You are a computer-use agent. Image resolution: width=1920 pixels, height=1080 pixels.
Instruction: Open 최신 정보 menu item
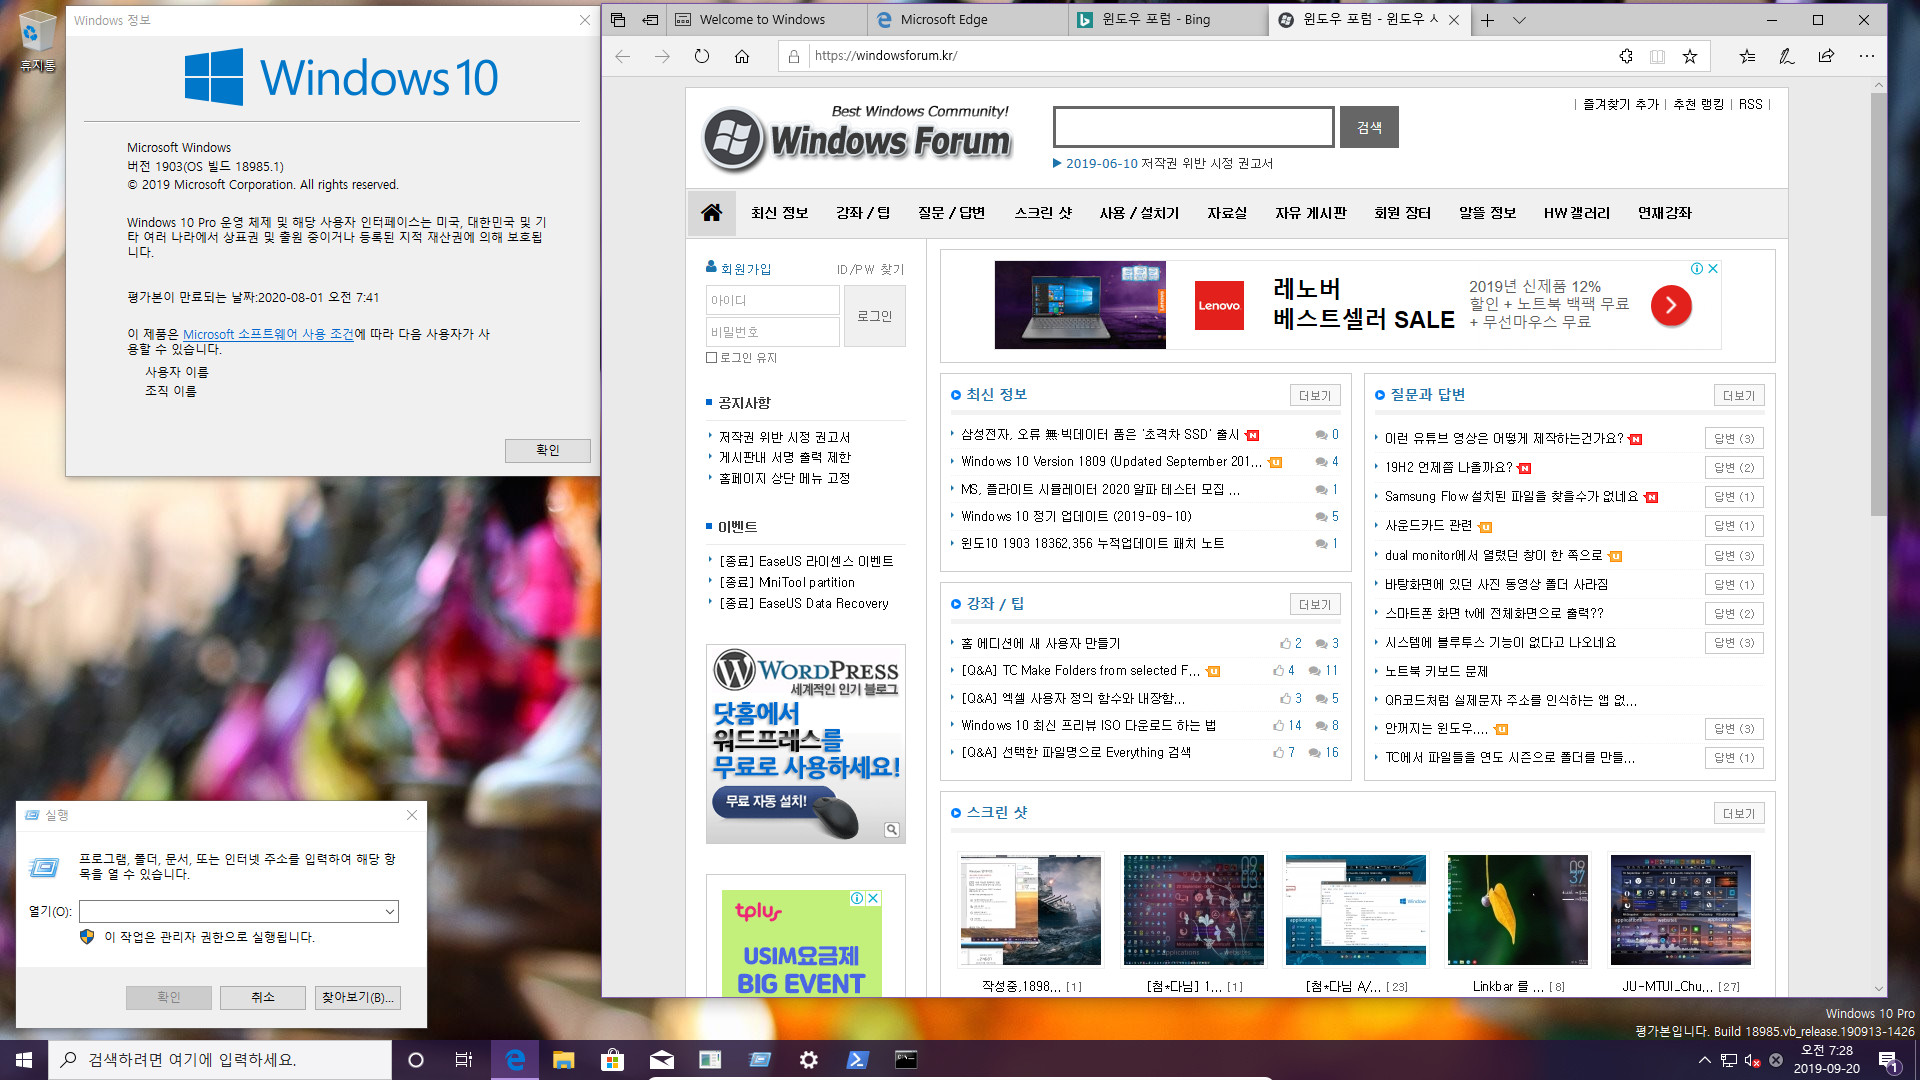click(x=779, y=213)
